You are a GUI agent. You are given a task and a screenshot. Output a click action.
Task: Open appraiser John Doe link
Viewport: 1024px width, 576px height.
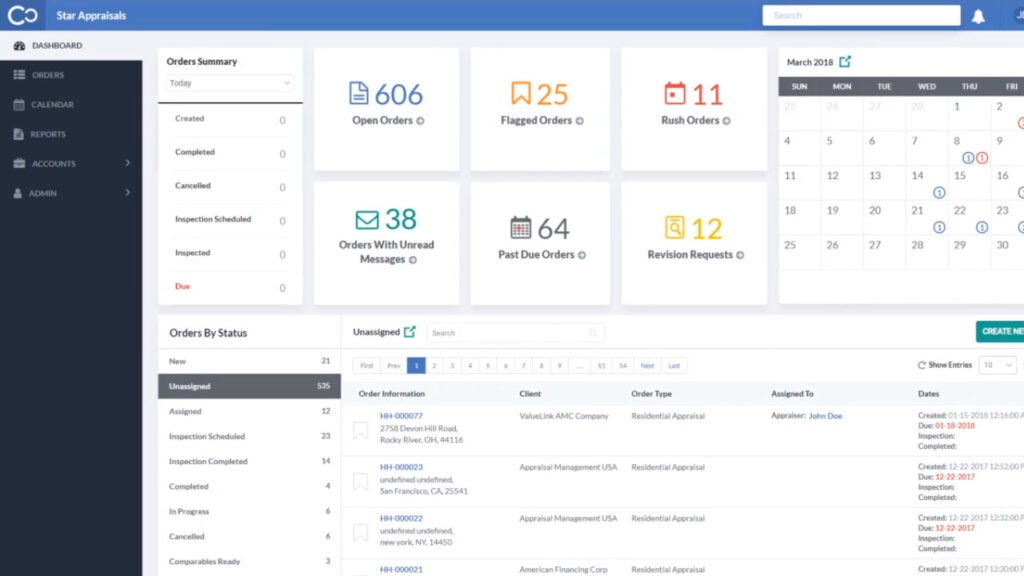coord(825,416)
